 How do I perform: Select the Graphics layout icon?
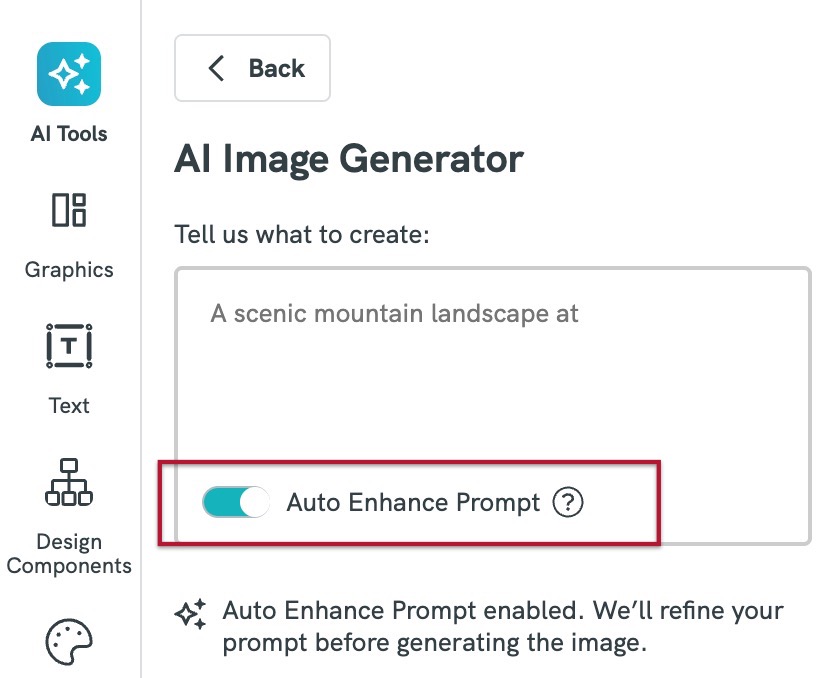click(69, 210)
